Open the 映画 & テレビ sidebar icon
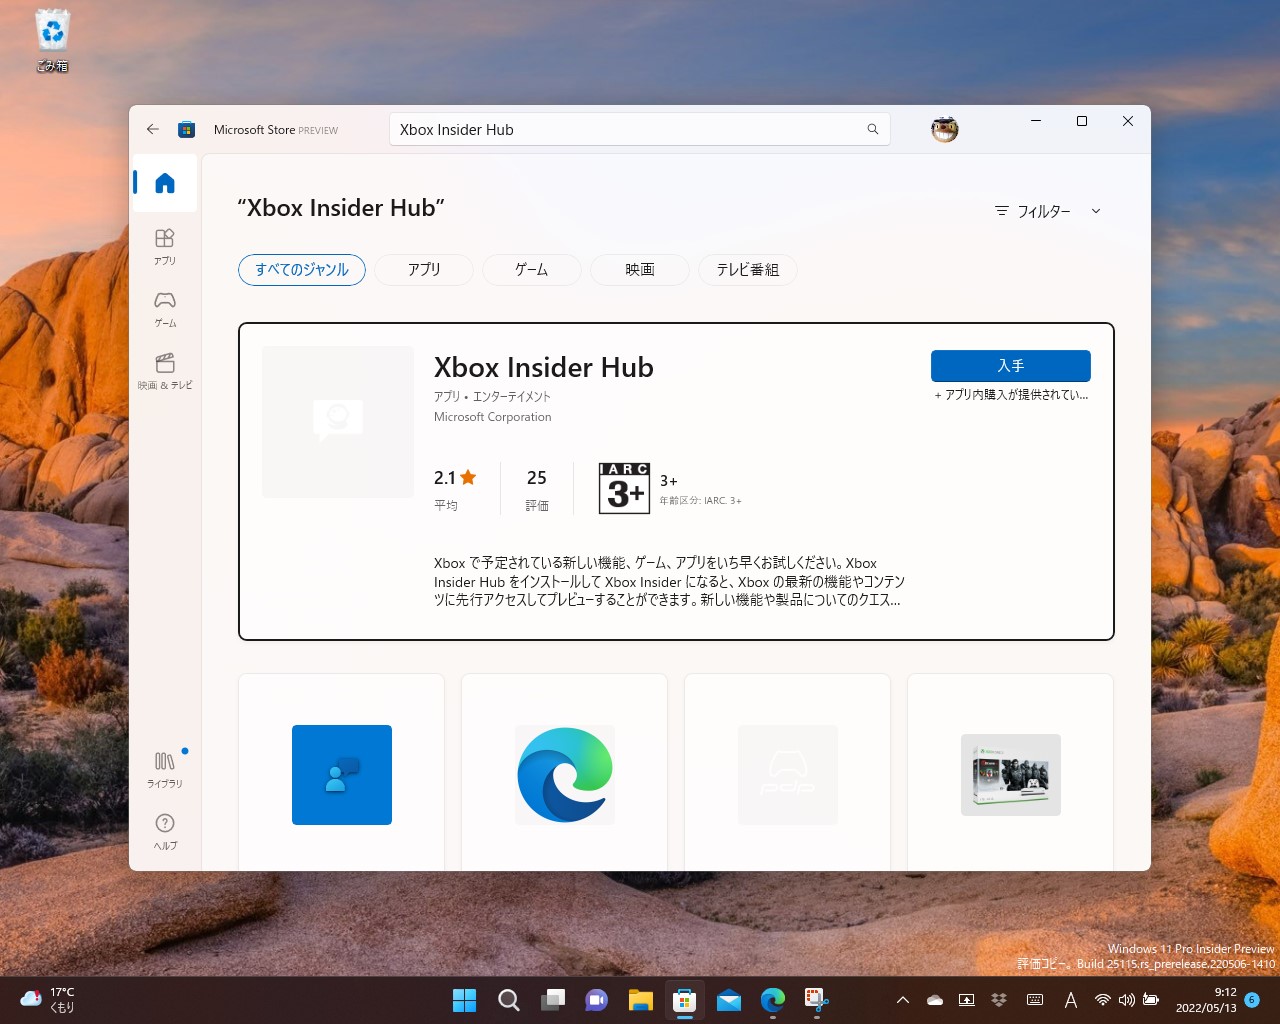1280x1024 pixels. point(164,368)
